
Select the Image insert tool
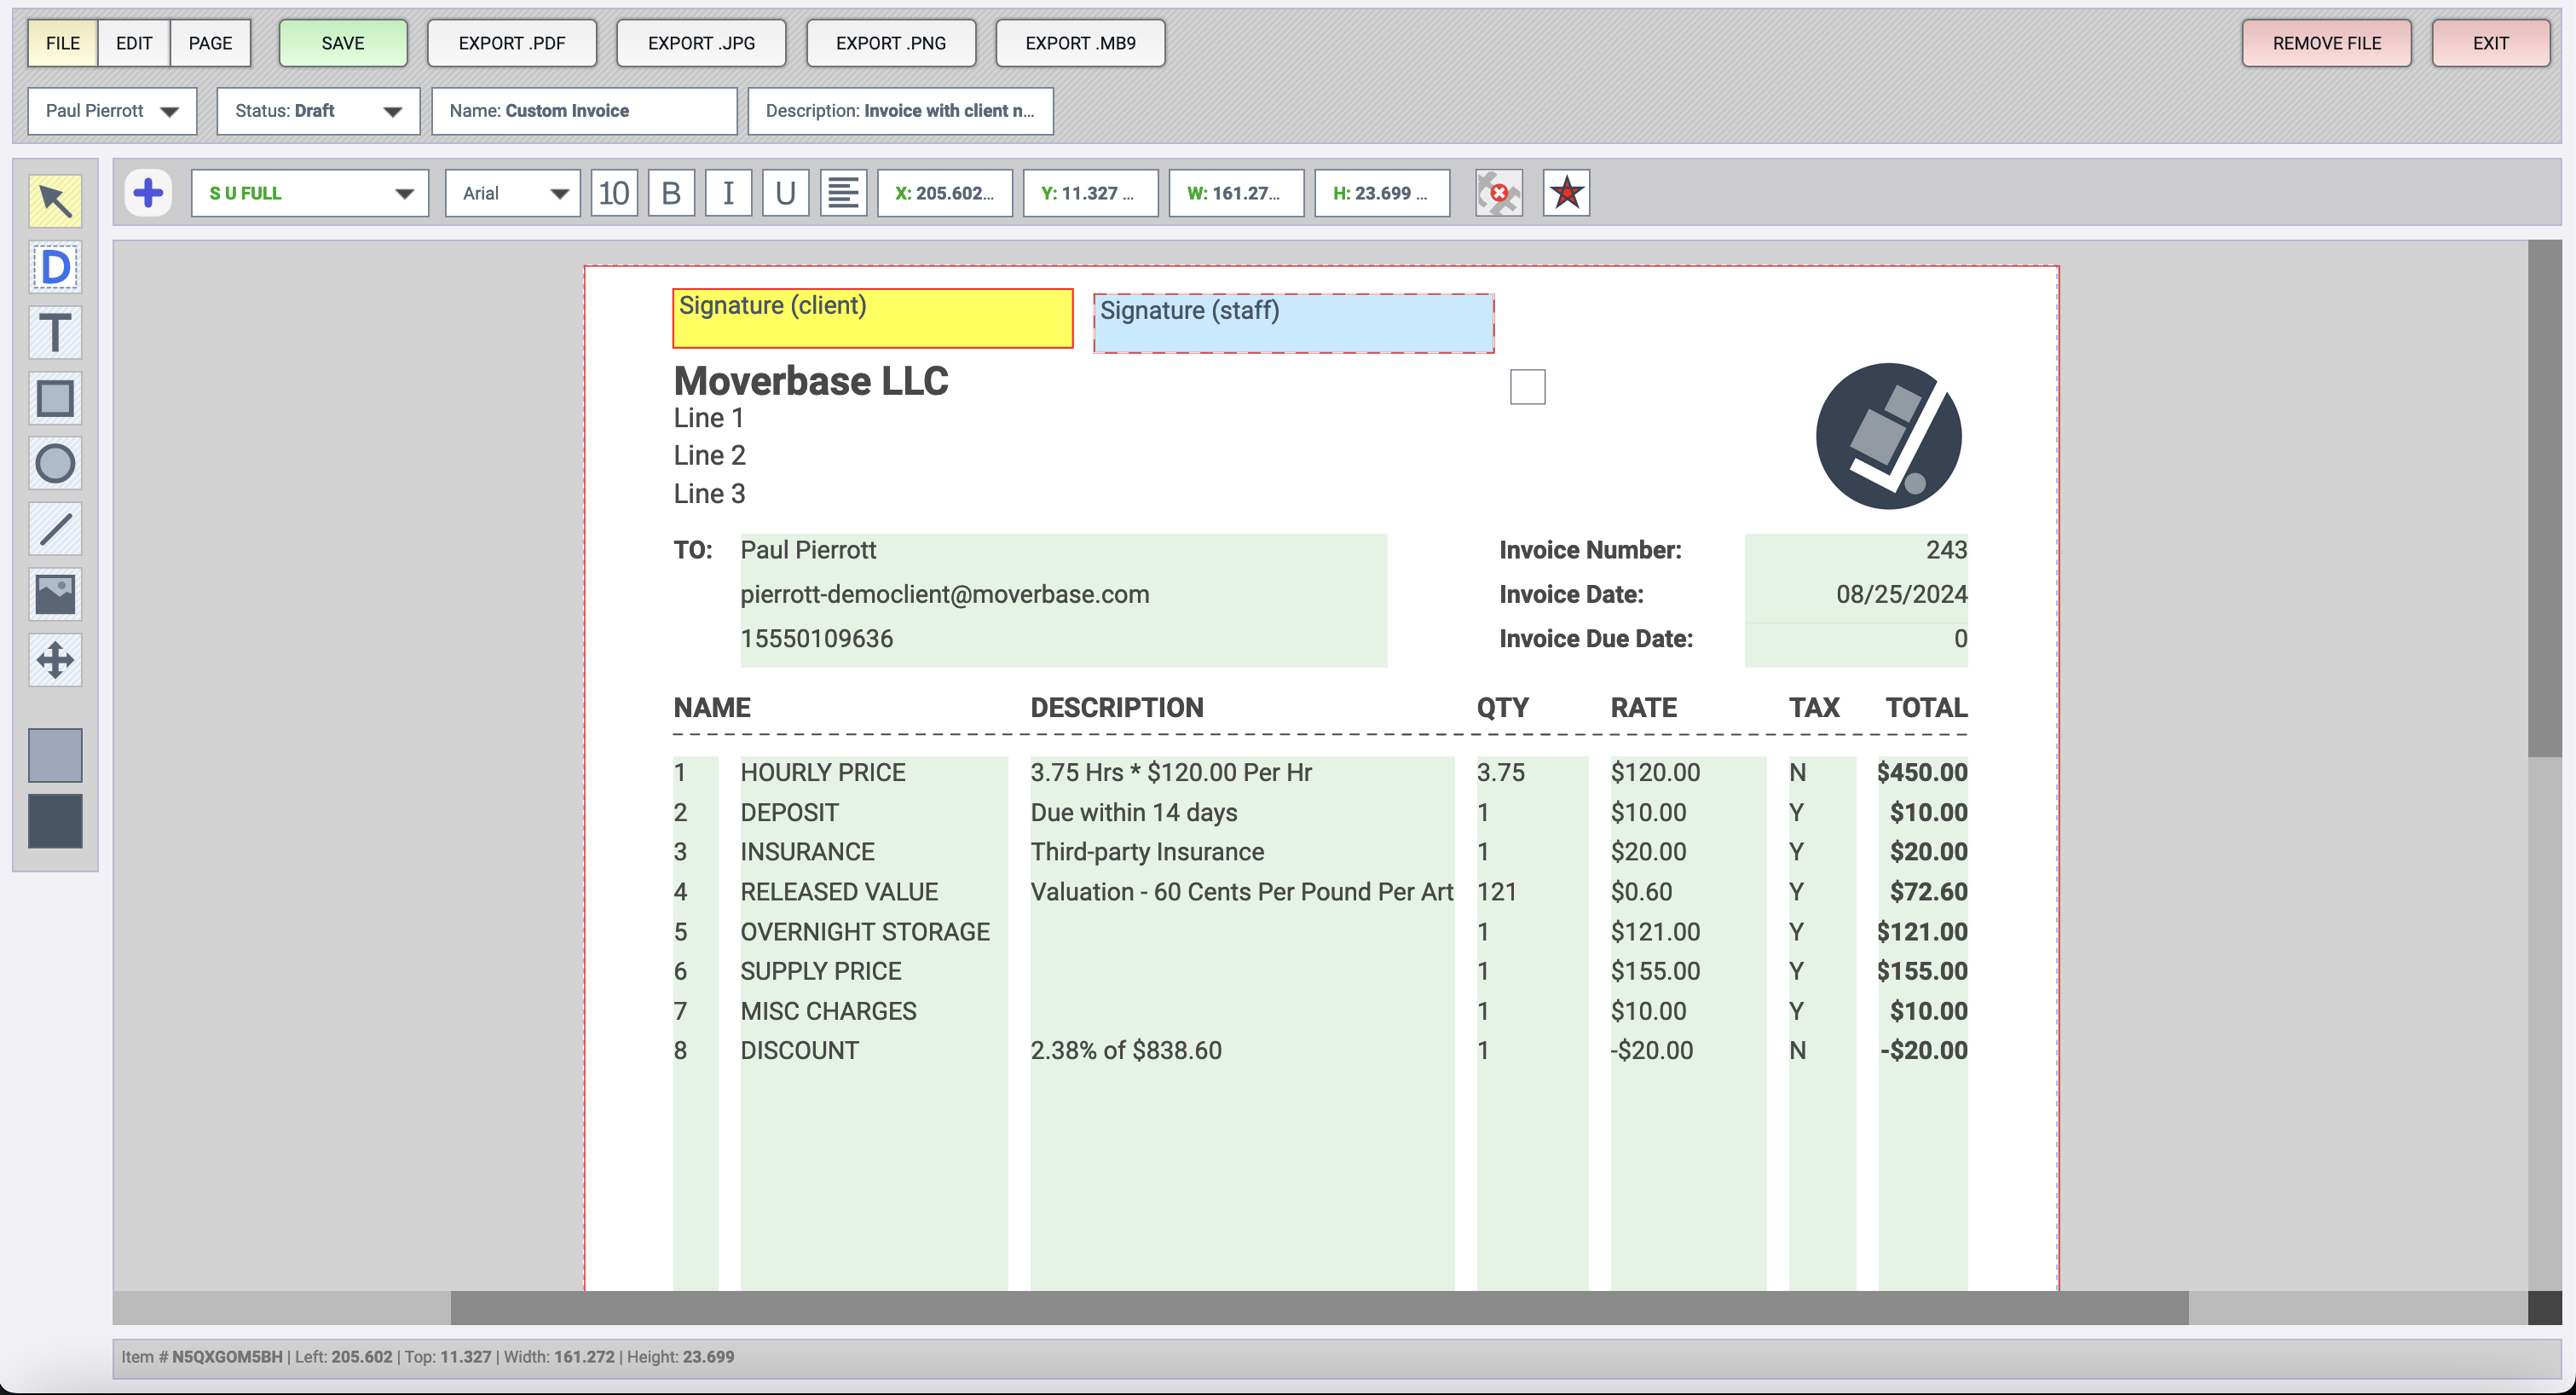(55, 594)
